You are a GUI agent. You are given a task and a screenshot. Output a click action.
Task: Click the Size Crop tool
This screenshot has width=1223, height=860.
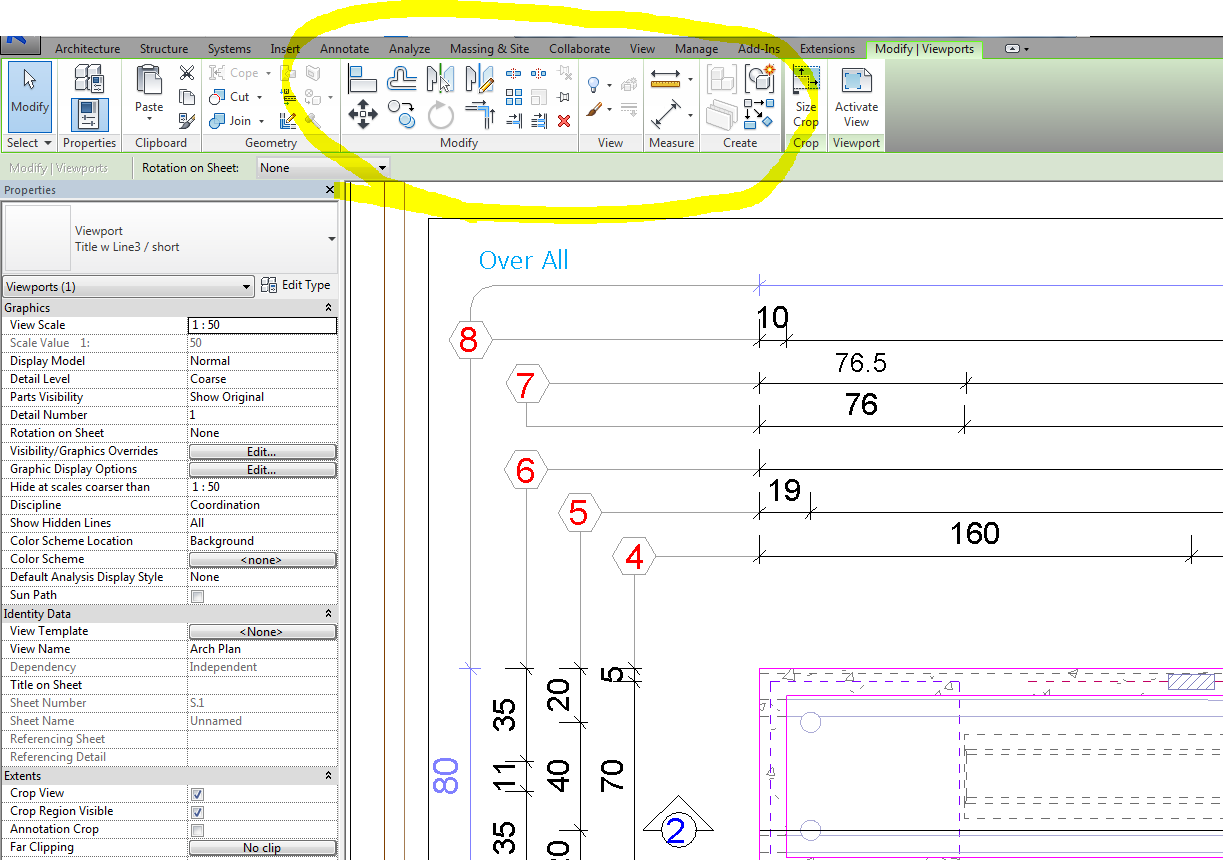pos(805,90)
